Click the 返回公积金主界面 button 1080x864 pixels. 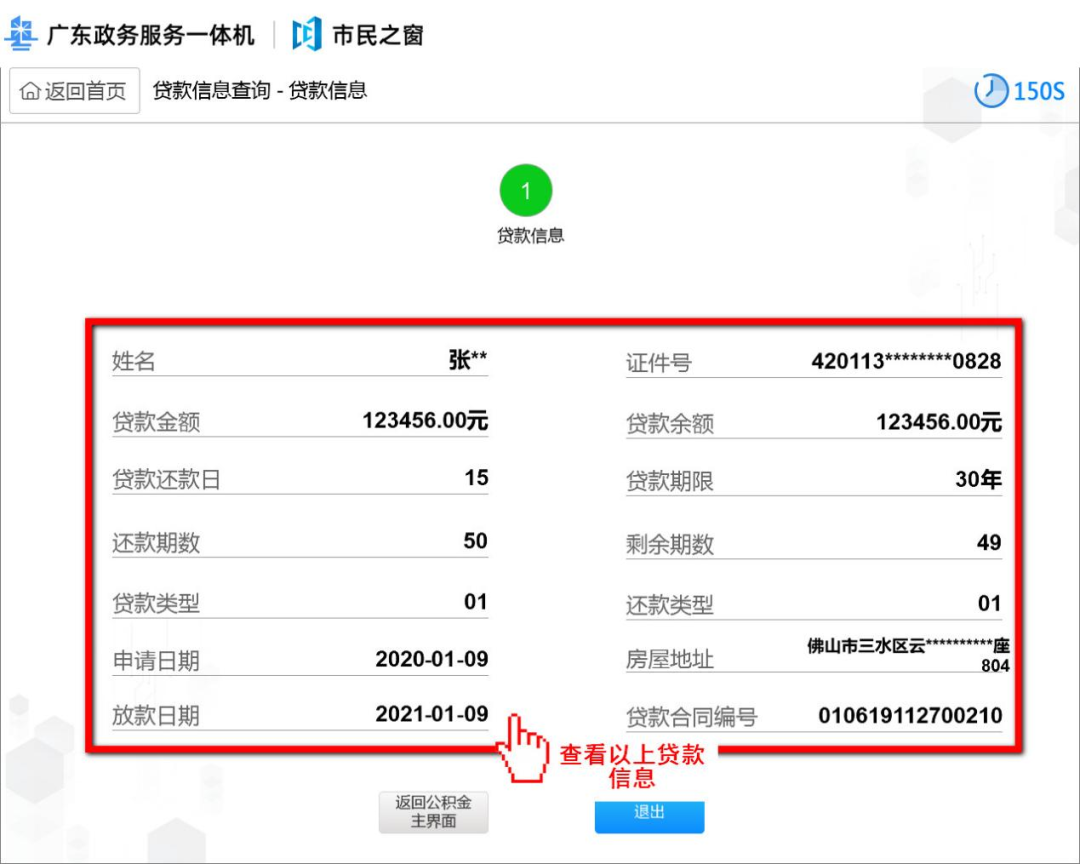tap(433, 812)
